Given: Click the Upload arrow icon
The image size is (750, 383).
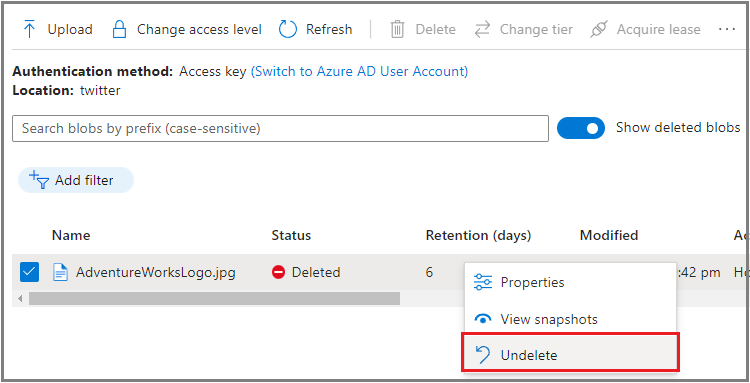Looking at the screenshot, I should [x=30, y=30].
